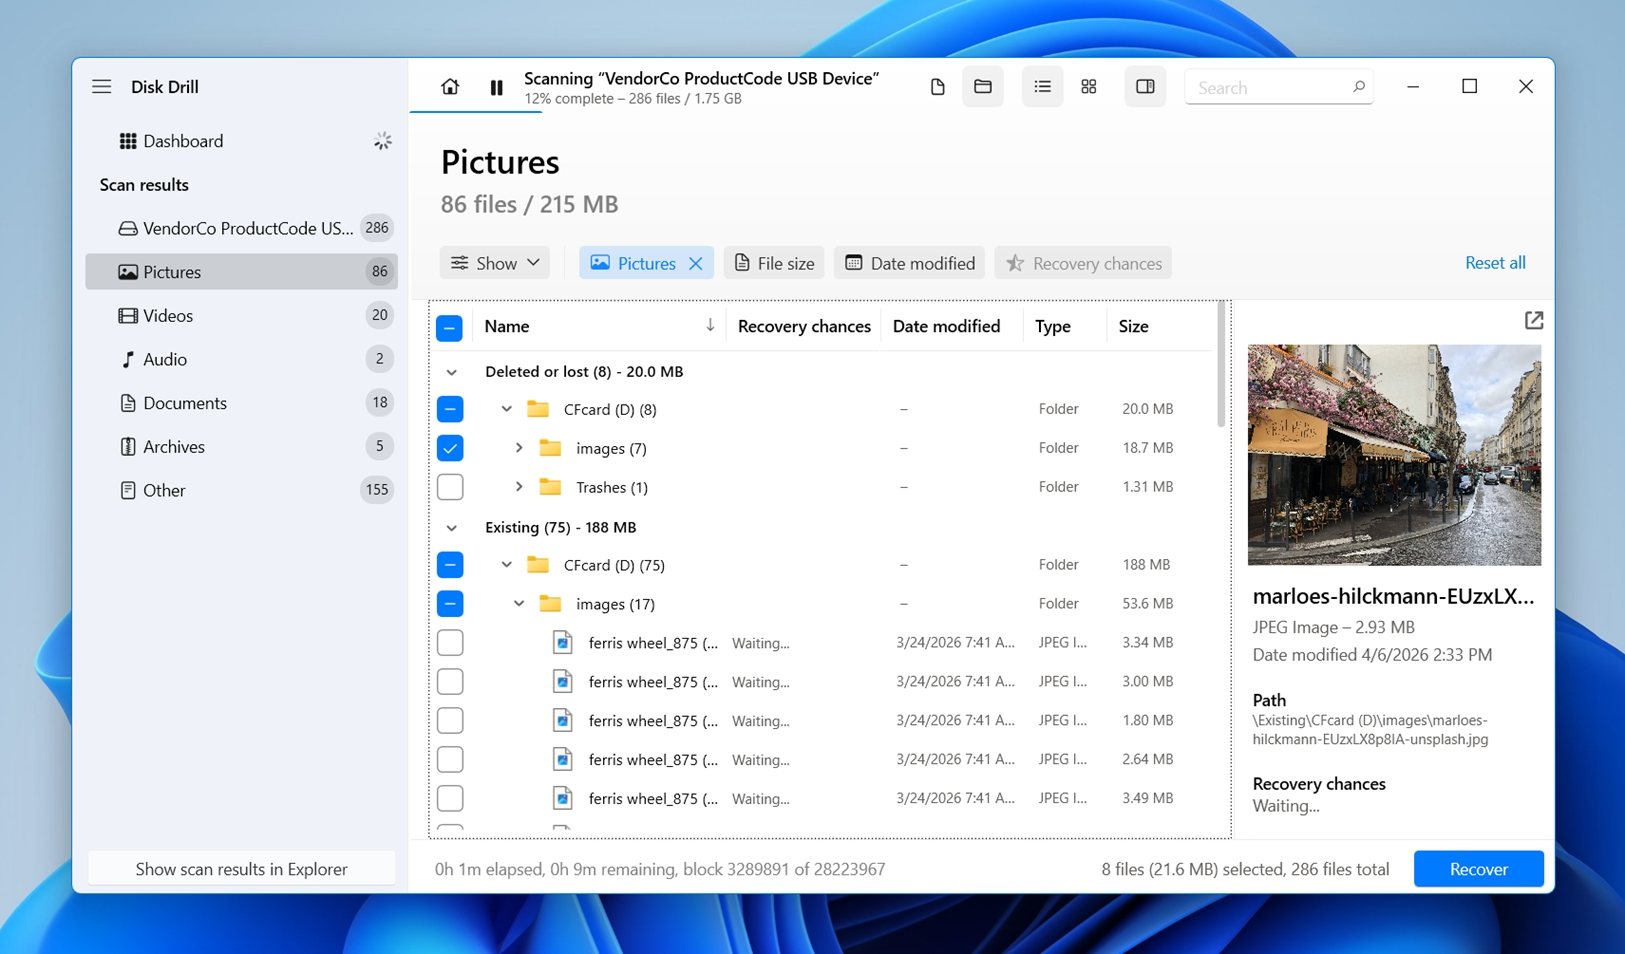Sort by Date modified column
Screen dimensions: 1625x954
point(946,326)
